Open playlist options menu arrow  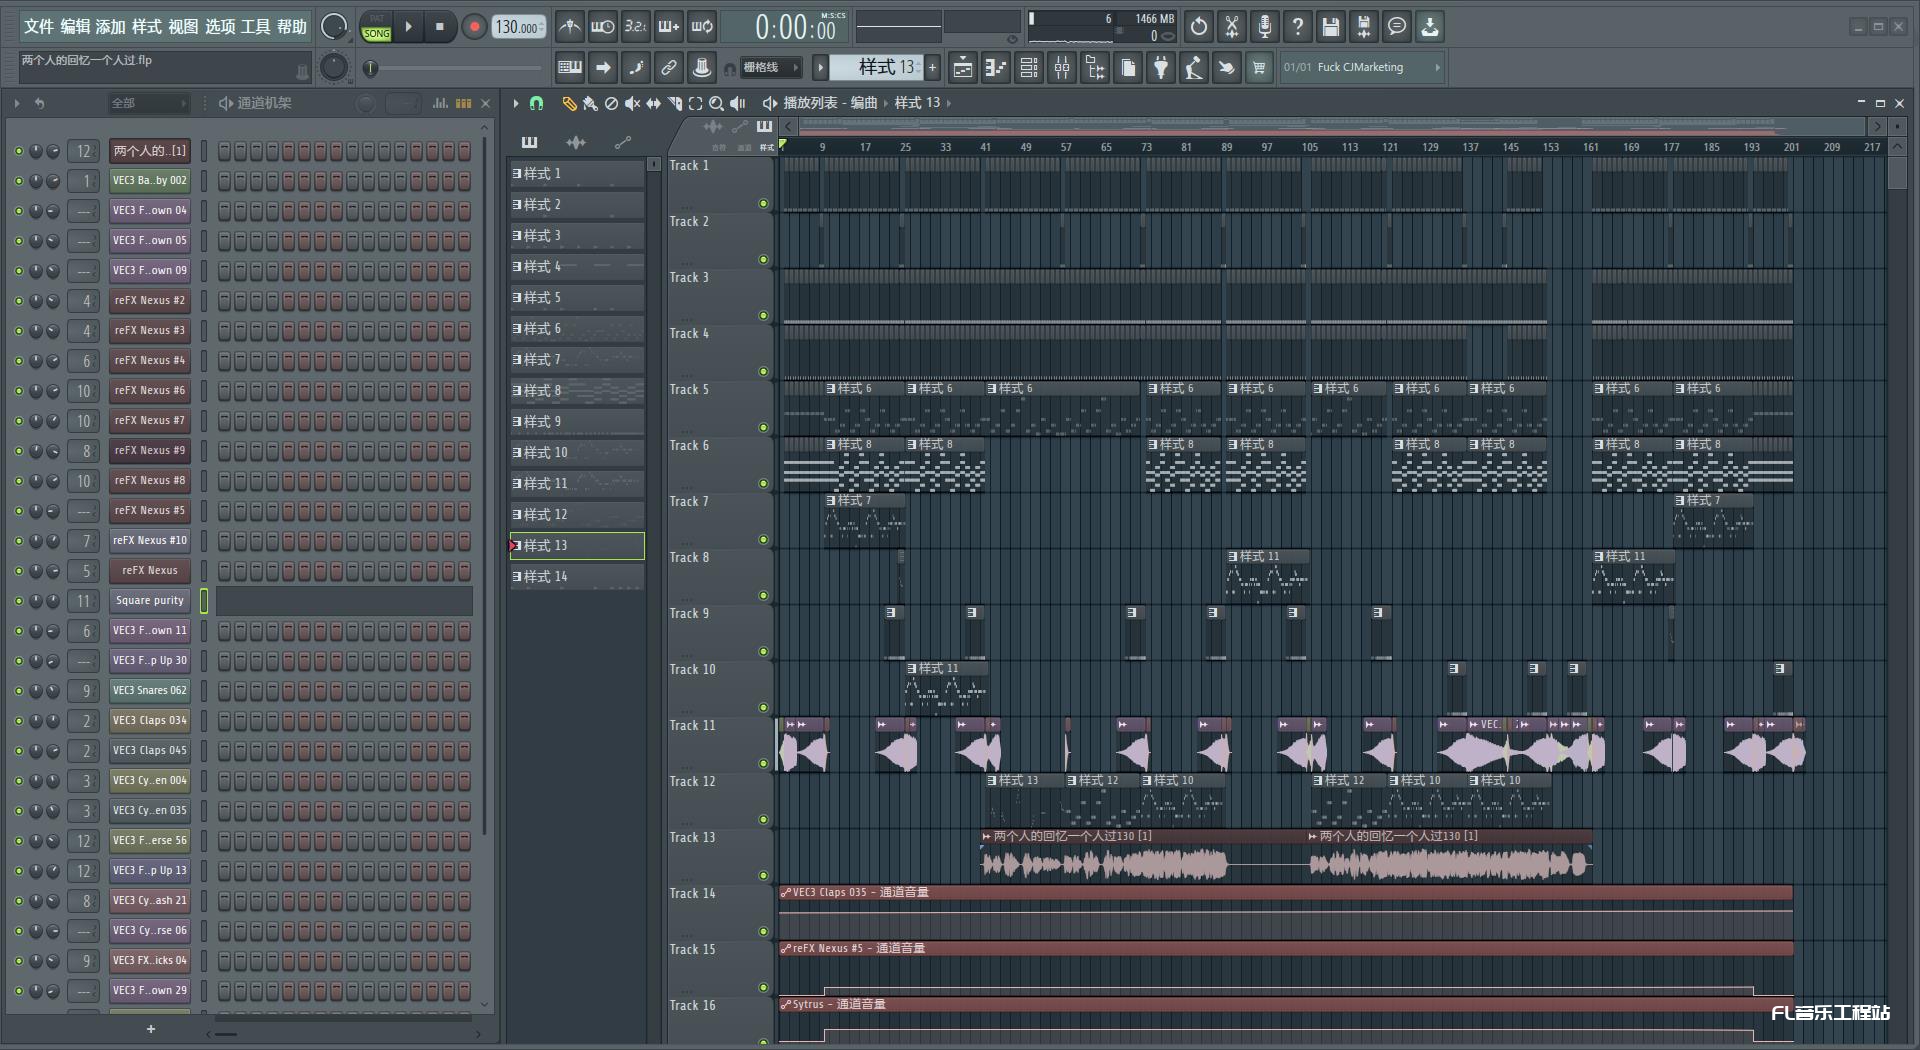click(x=516, y=103)
